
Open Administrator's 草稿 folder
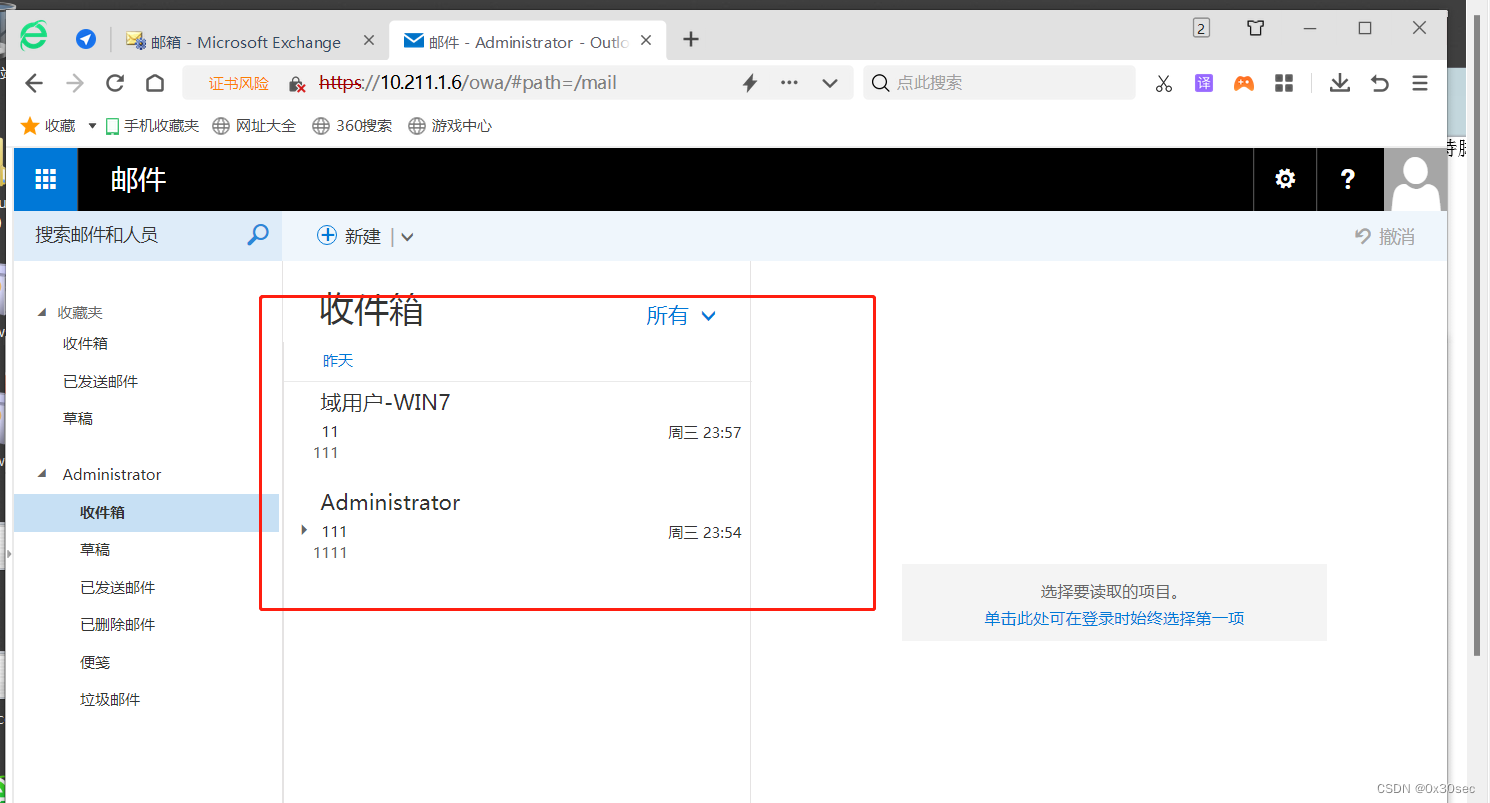(95, 549)
